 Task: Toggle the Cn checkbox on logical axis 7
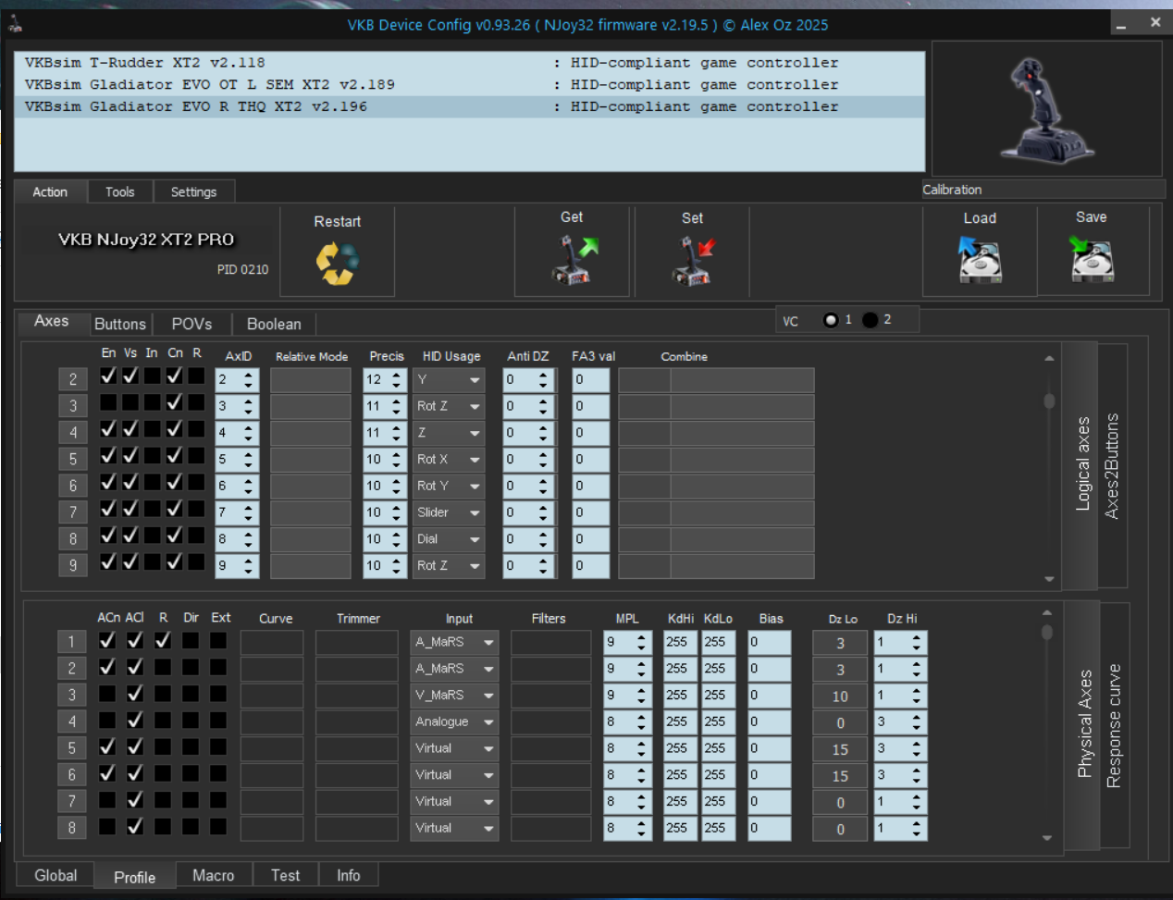point(174,508)
